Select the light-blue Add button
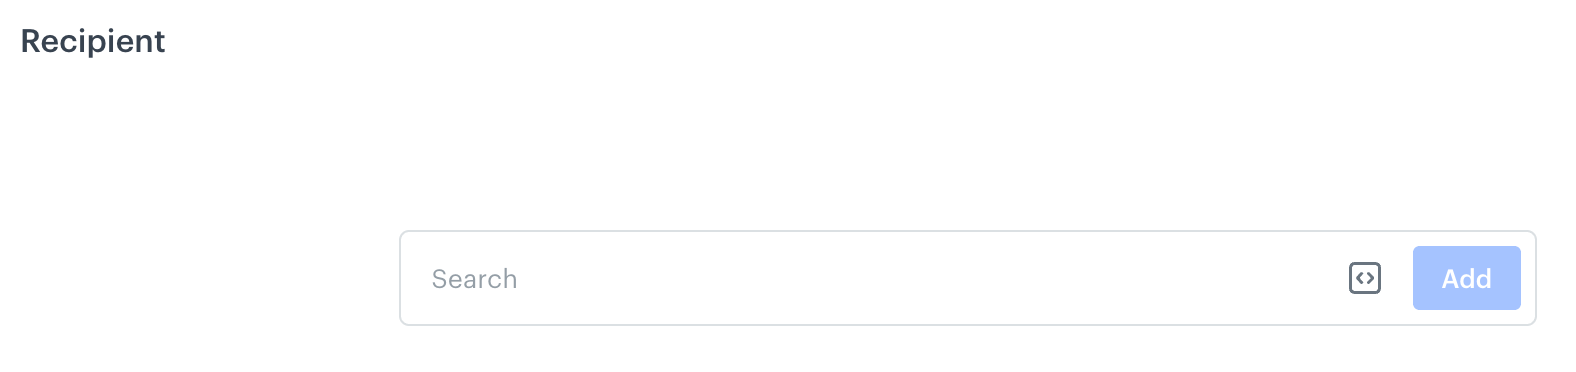Image resolution: width=1576 pixels, height=372 pixels. (x=1466, y=278)
